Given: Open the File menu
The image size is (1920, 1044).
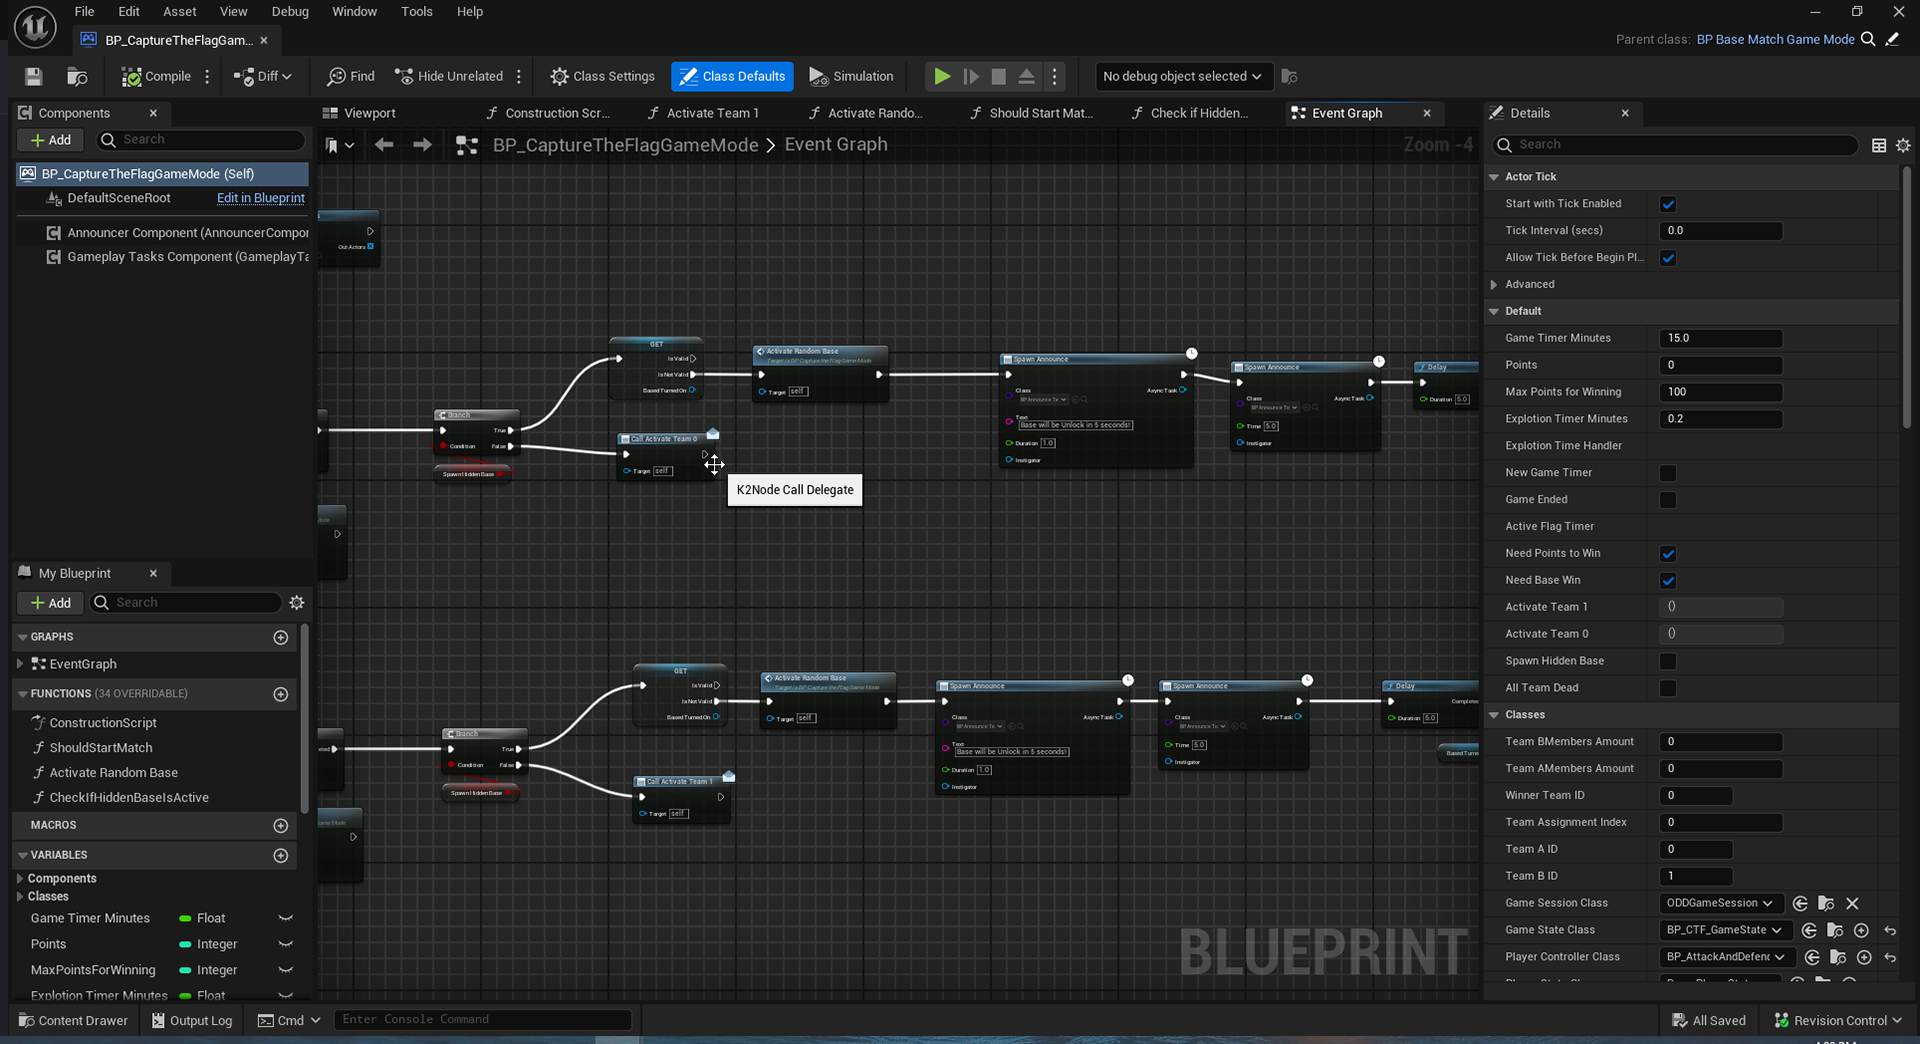Looking at the screenshot, I should tap(84, 11).
